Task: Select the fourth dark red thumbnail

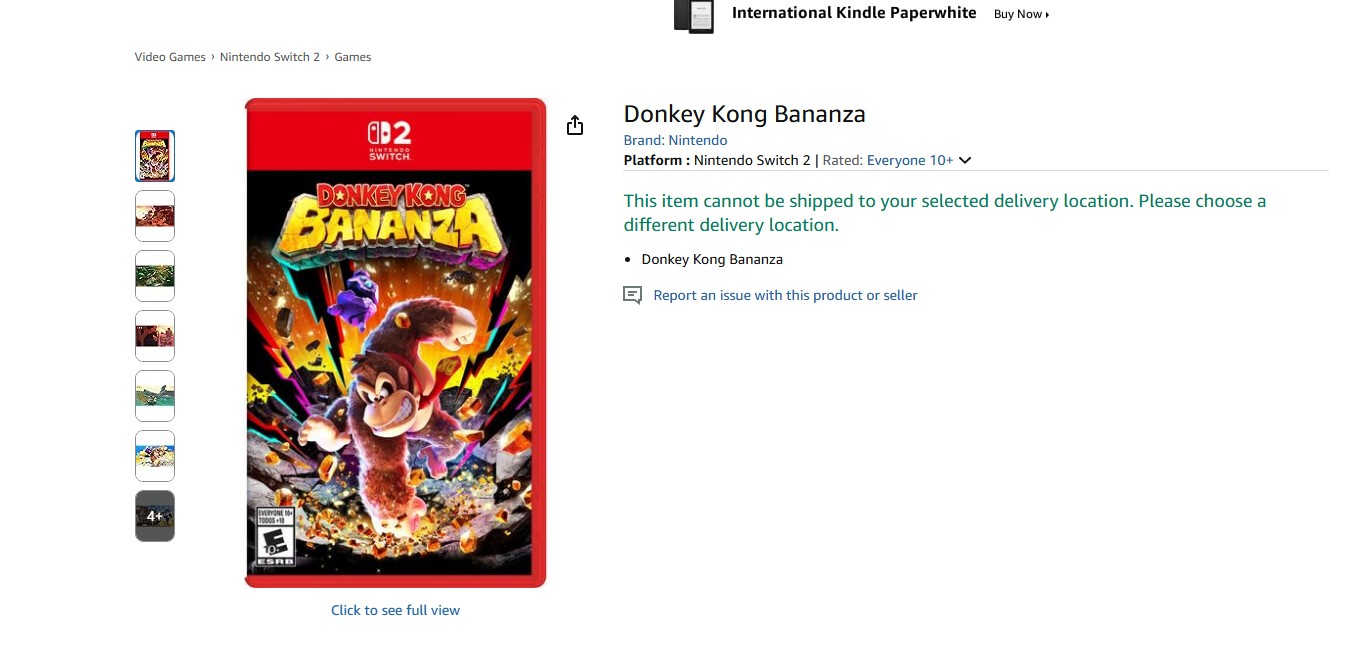Action: coord(155,336)
